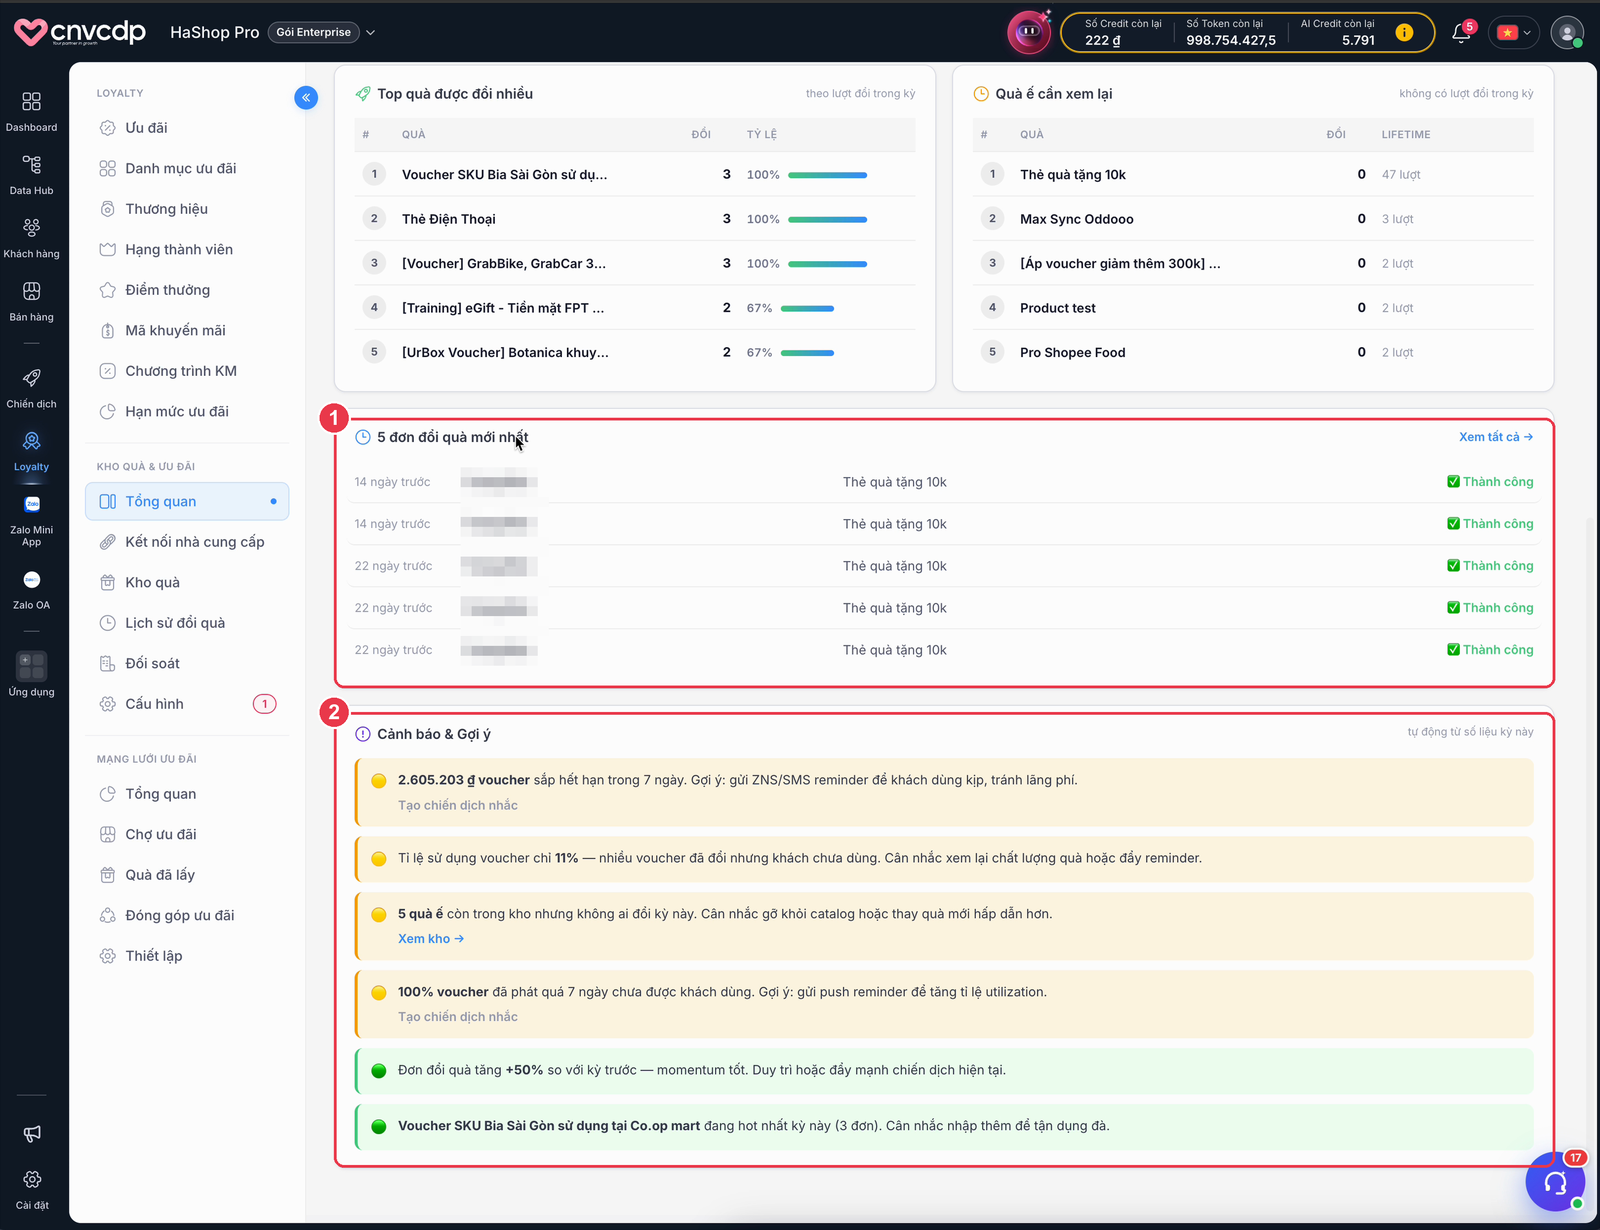Open Đối soát menu item
The height and width of the screenshot is (1230, 1600).
187,663
